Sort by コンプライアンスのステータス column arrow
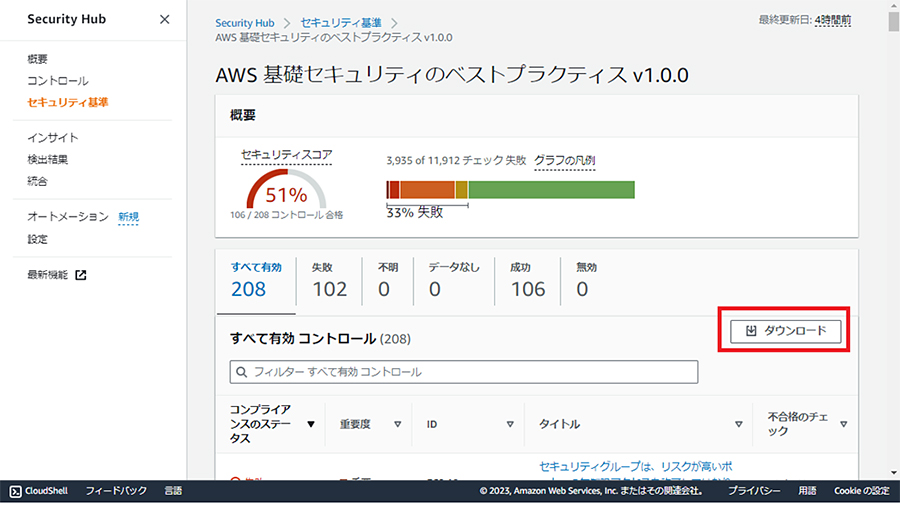Viewport: 900px width, 505px height. (311, 425)
